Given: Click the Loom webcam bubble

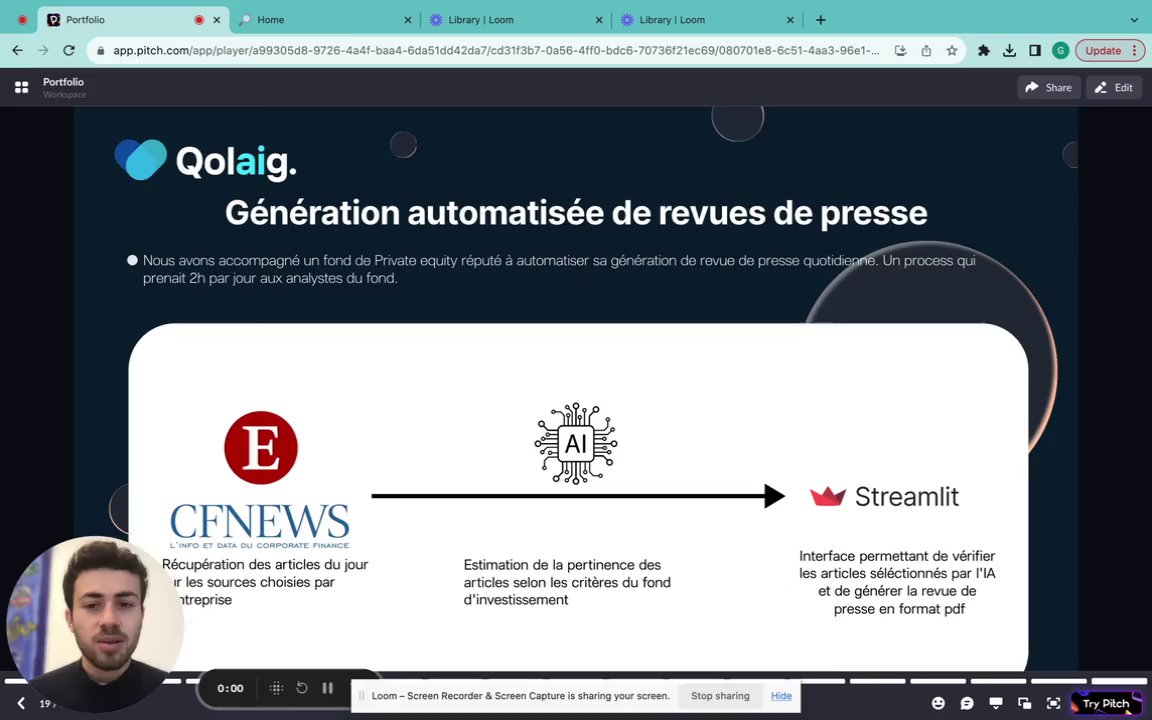Looking at the screenshot, I should point(94,624).
